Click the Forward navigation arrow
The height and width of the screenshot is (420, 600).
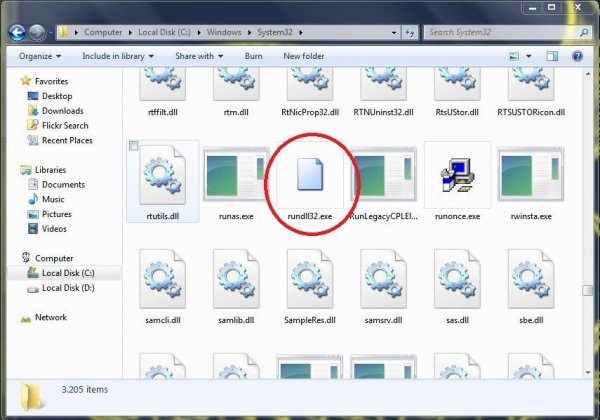[x=37, y=33]
